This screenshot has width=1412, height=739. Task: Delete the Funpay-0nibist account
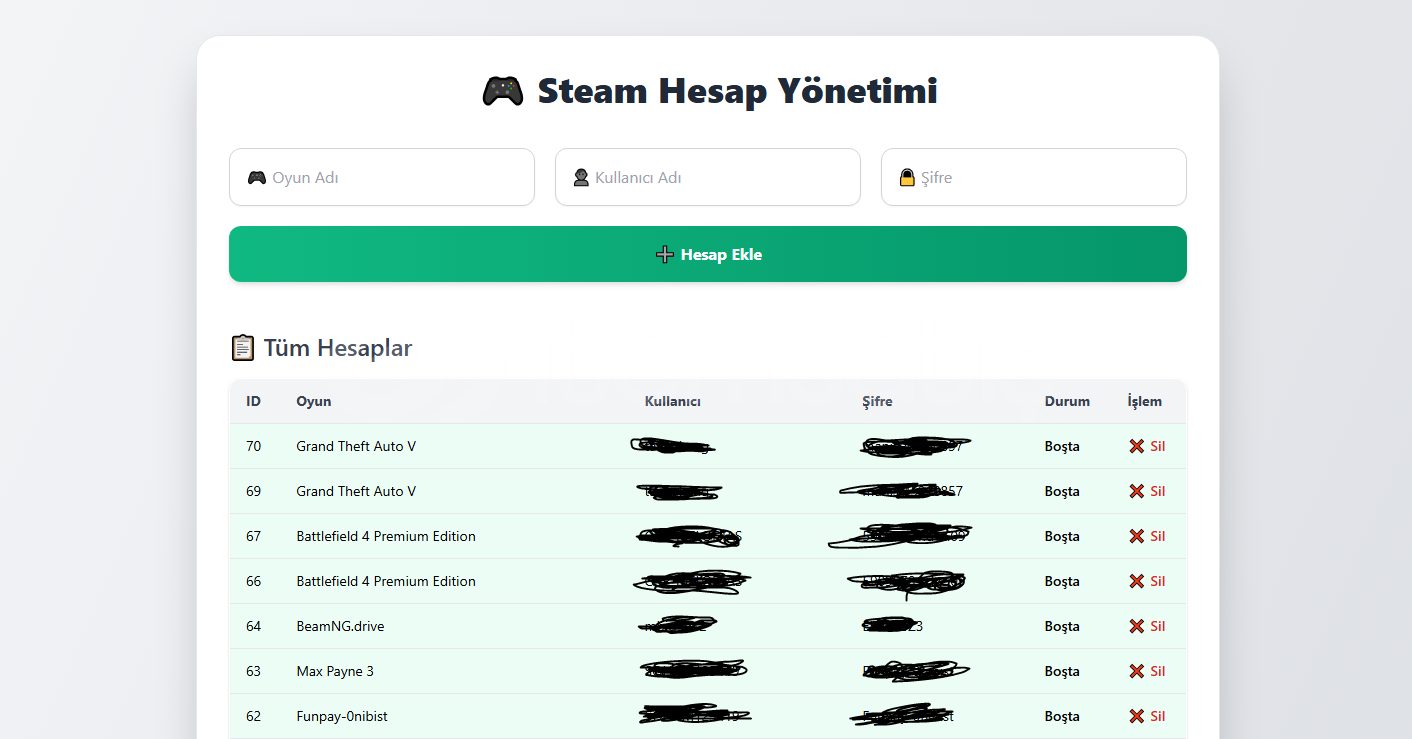pyautogui.click(x=1147, y=716)
